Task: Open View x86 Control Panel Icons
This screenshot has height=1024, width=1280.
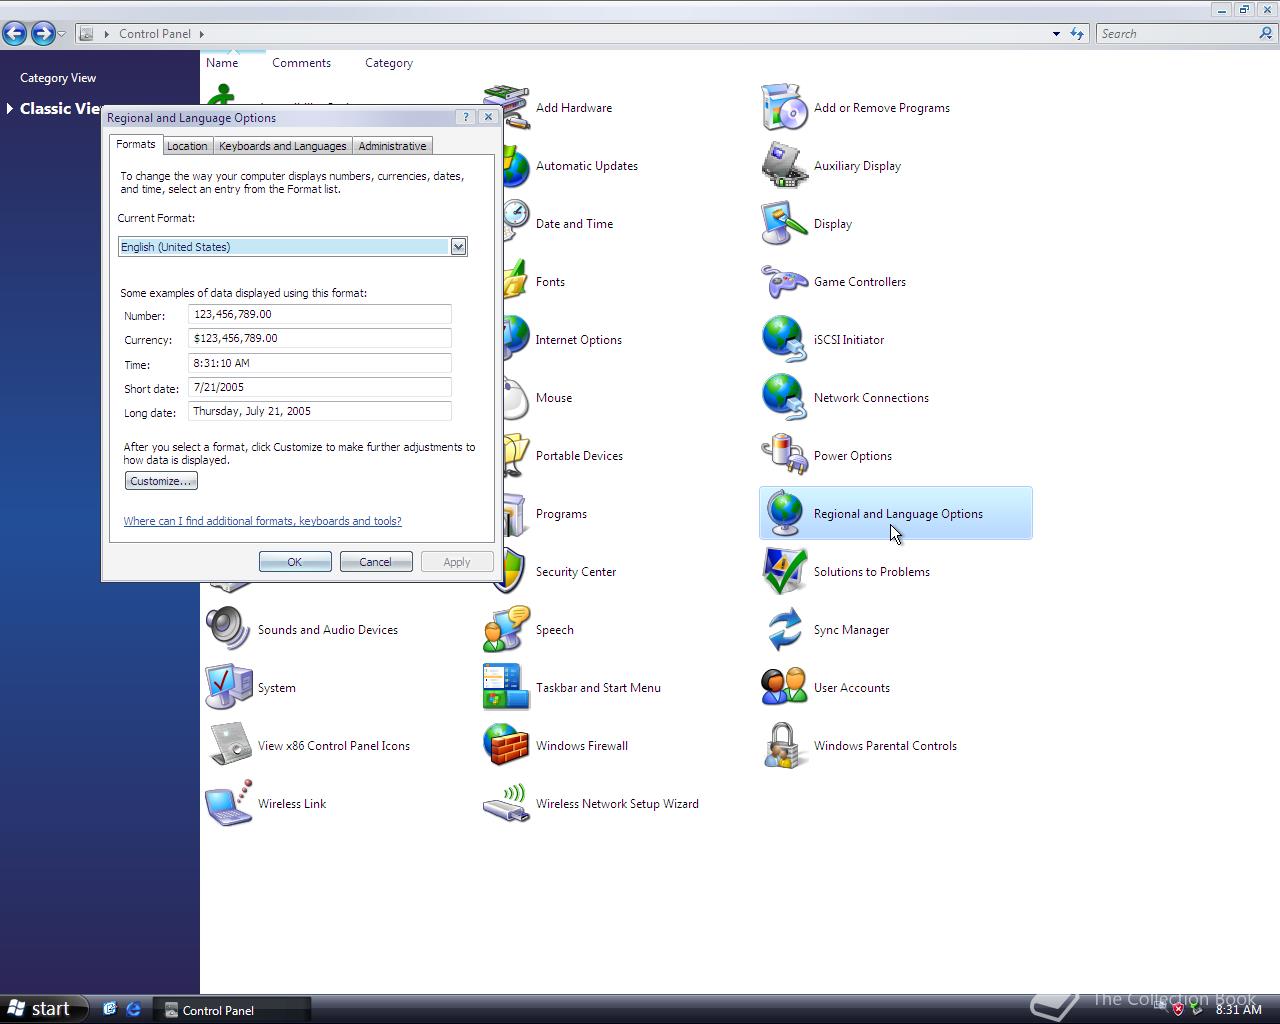Action: (x=228, y=746)
